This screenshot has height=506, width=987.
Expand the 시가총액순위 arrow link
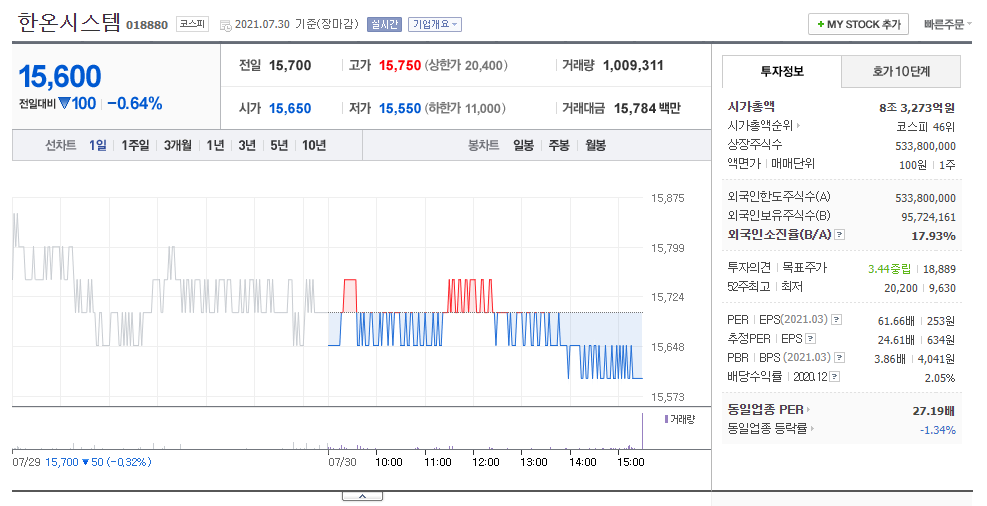click(x=799, y=126)
